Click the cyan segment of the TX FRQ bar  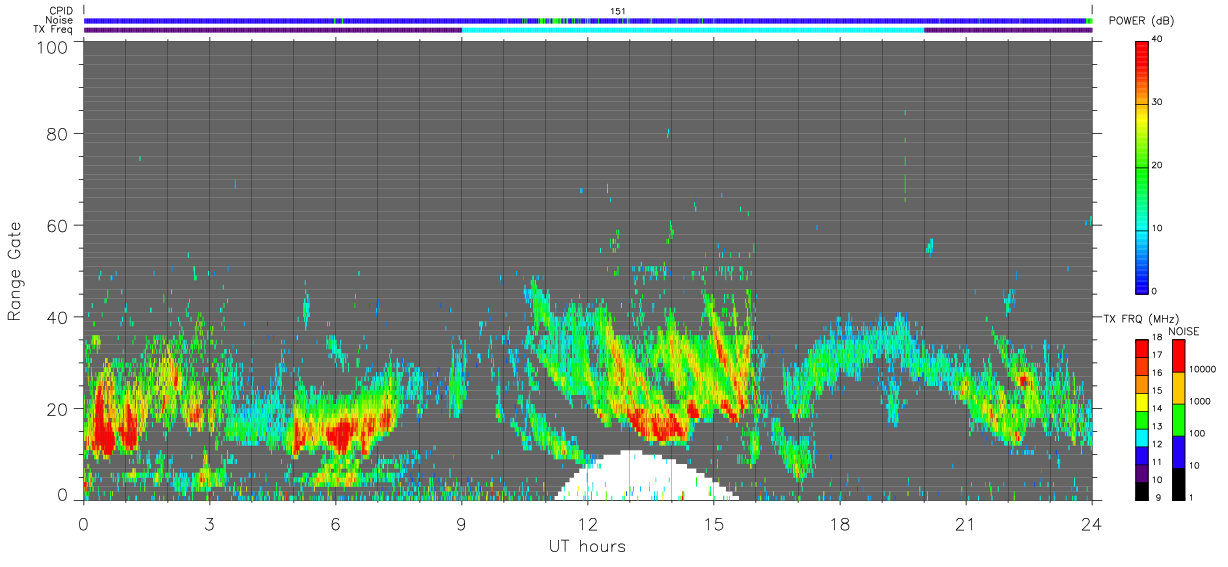pos(1141,437)
